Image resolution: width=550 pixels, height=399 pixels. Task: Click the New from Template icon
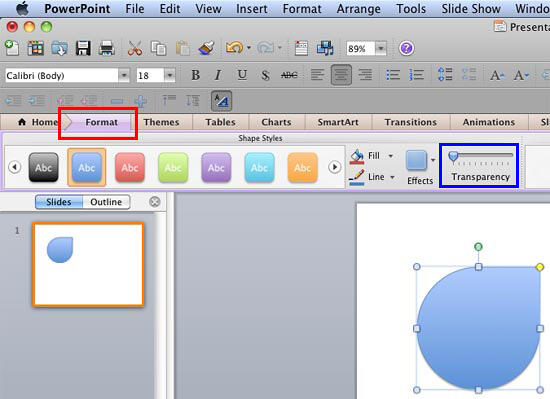[36, 48]
